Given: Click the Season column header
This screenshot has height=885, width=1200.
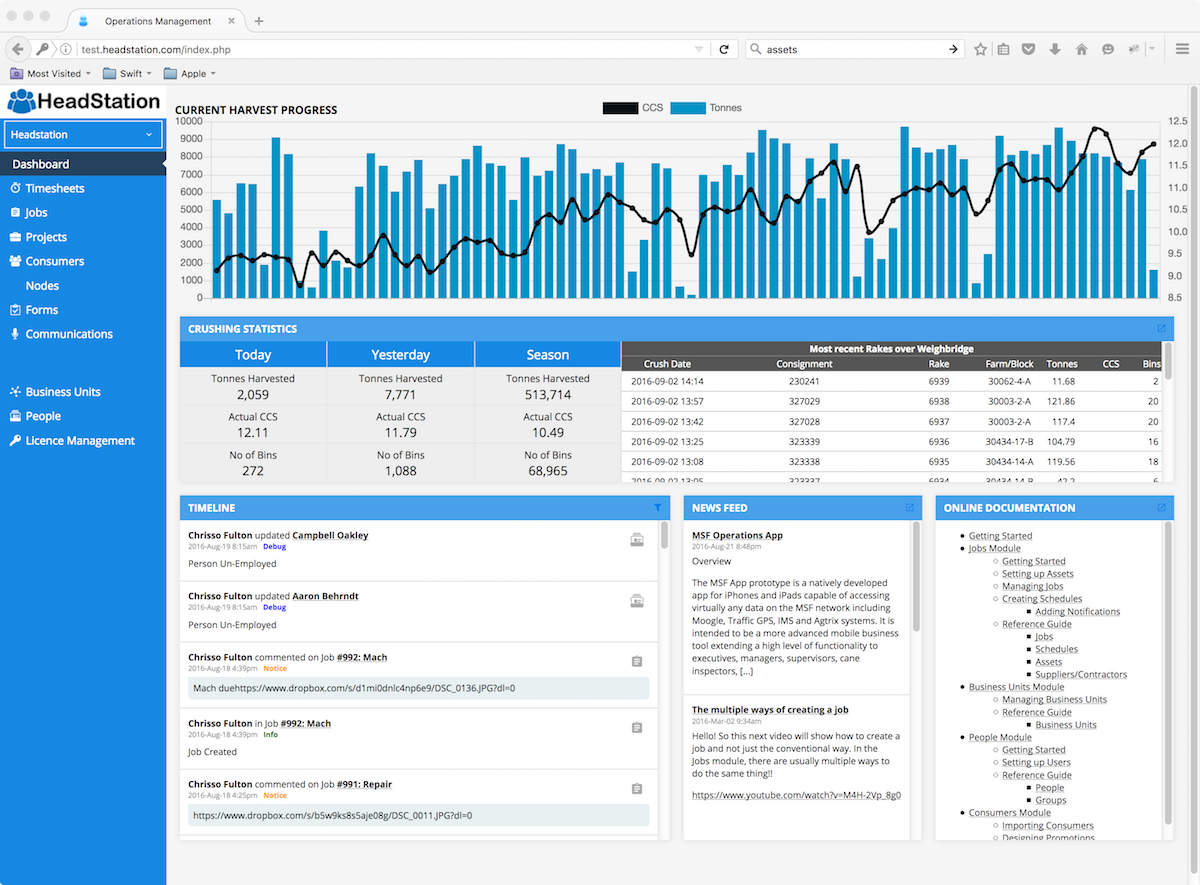Looking at the screenshot, I should pyautogui.click(x=548, y=354).
